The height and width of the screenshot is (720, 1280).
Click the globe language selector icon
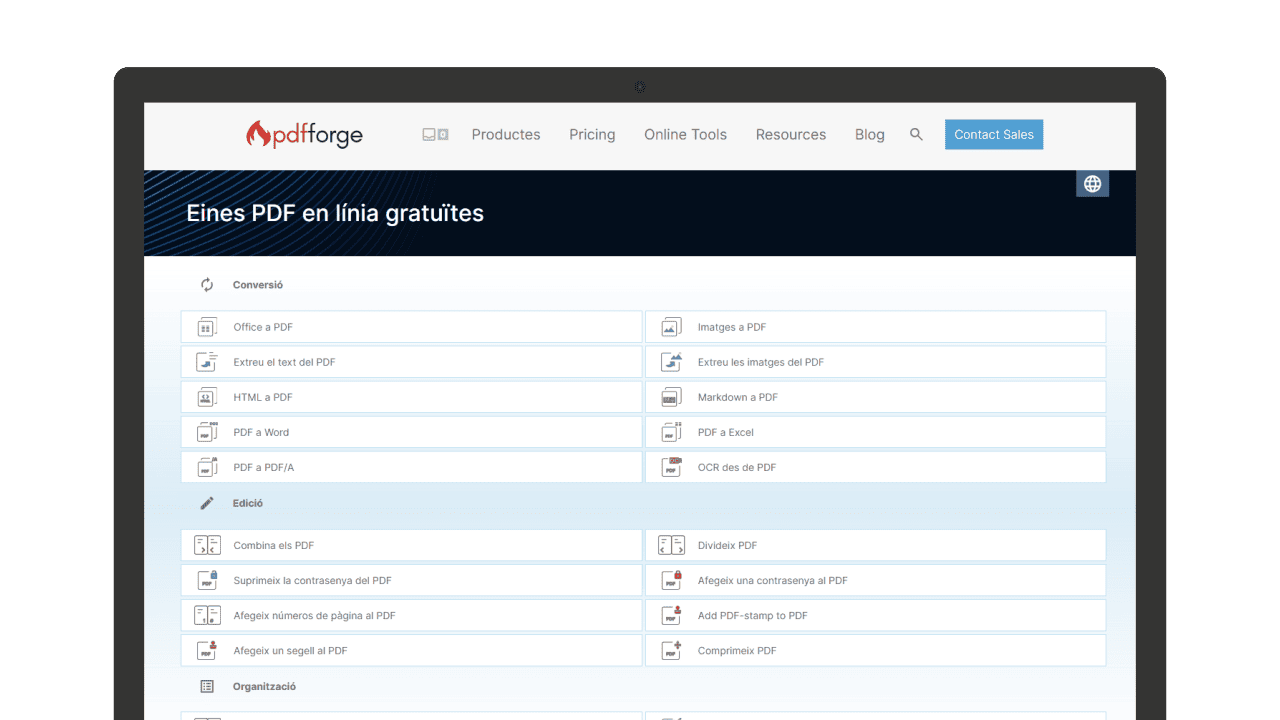pyautogui.click(x=1092, y=184)
